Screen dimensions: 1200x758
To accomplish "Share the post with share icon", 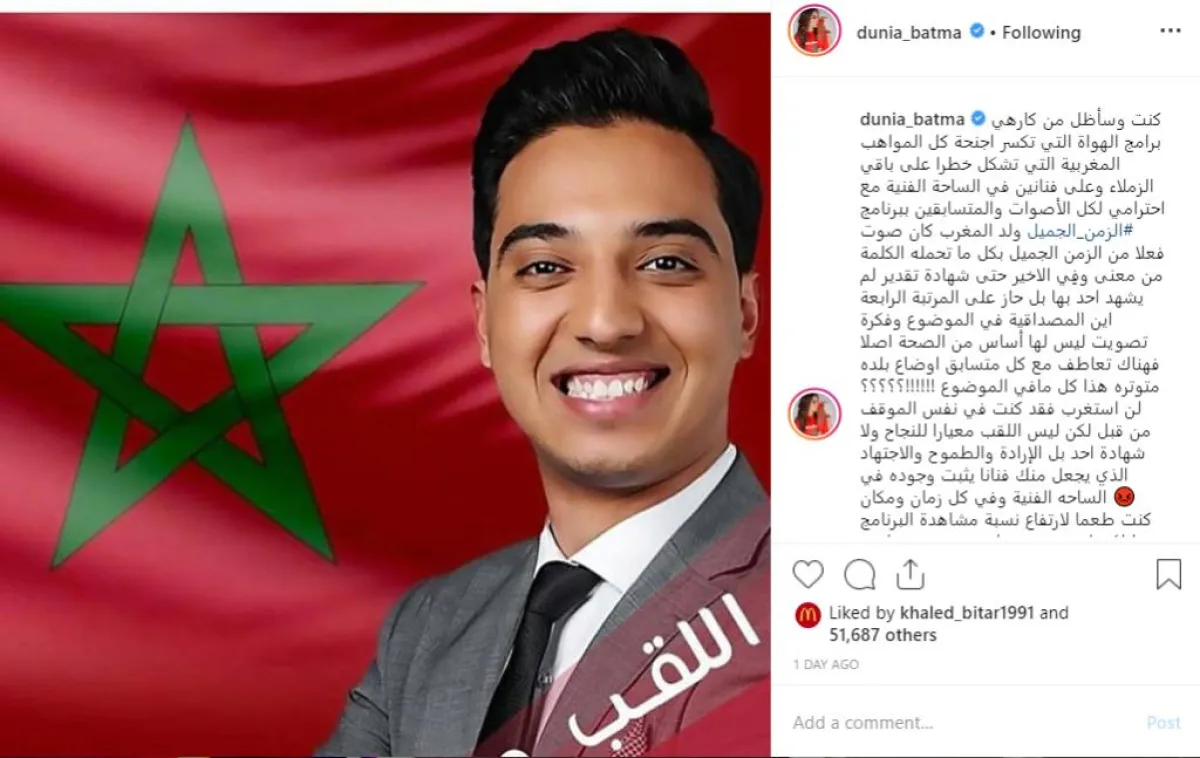I will (x=910, y=574).
